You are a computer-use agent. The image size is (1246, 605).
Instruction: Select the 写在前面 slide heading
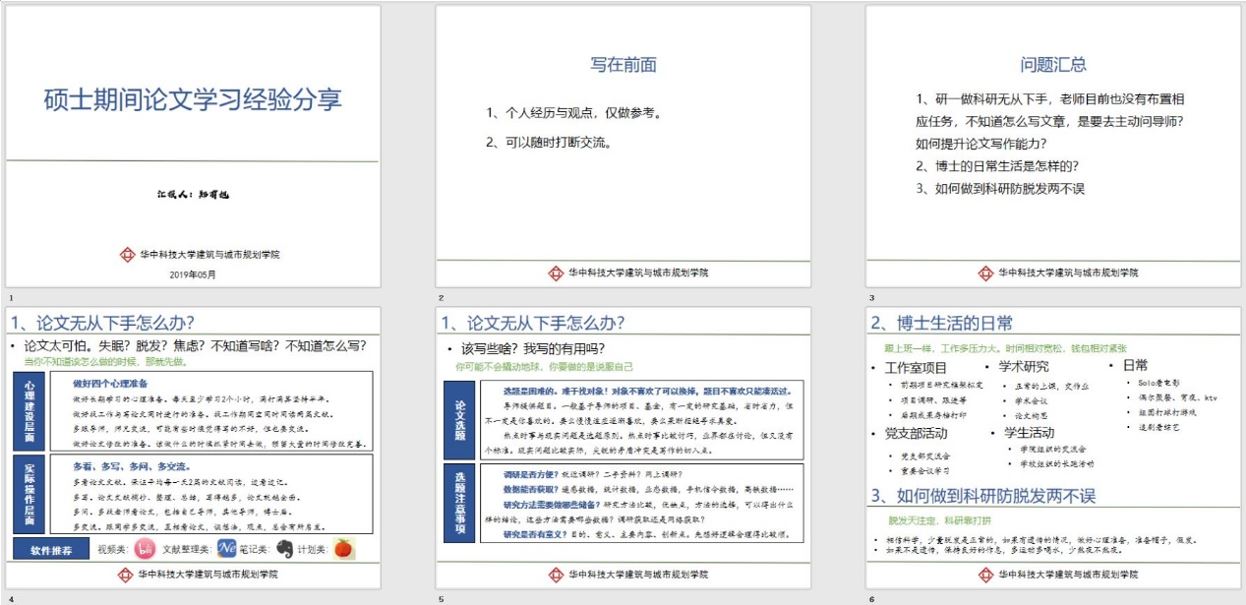[623, 65]
